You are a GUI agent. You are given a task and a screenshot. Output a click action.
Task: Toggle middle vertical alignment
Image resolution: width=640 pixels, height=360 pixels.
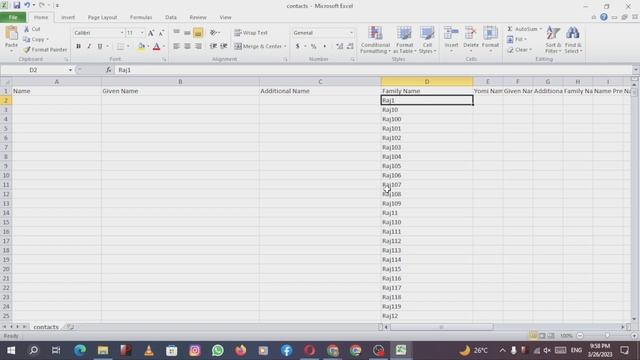pos(187,33)
